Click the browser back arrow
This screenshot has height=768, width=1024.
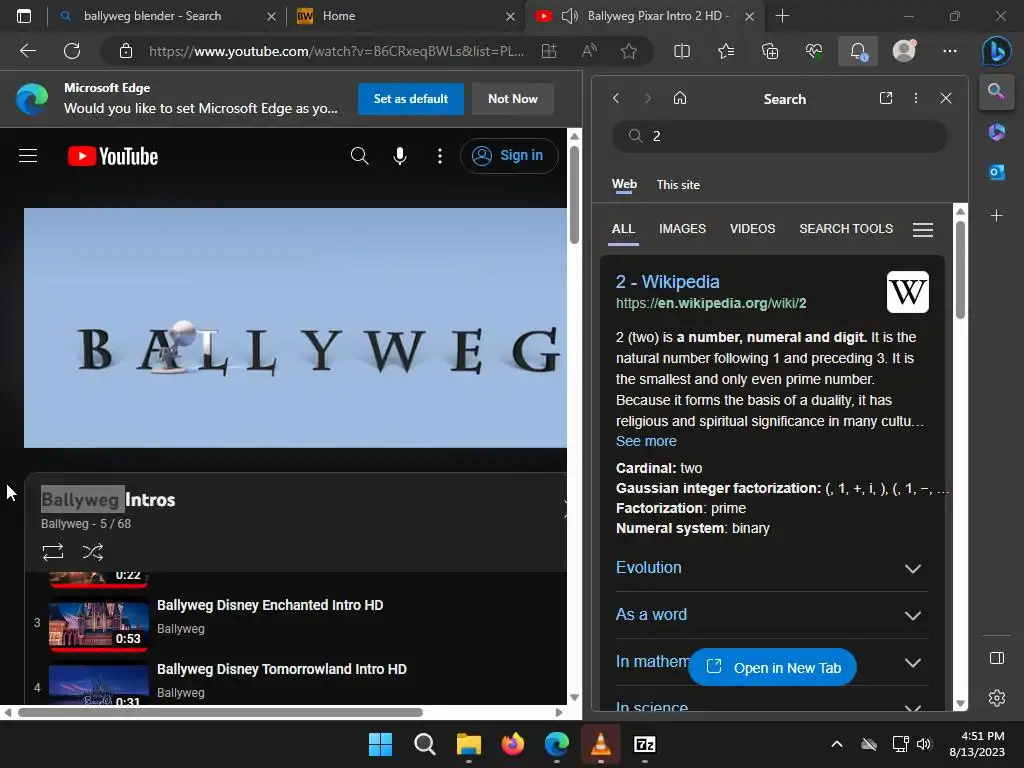(x=28, y=51)
